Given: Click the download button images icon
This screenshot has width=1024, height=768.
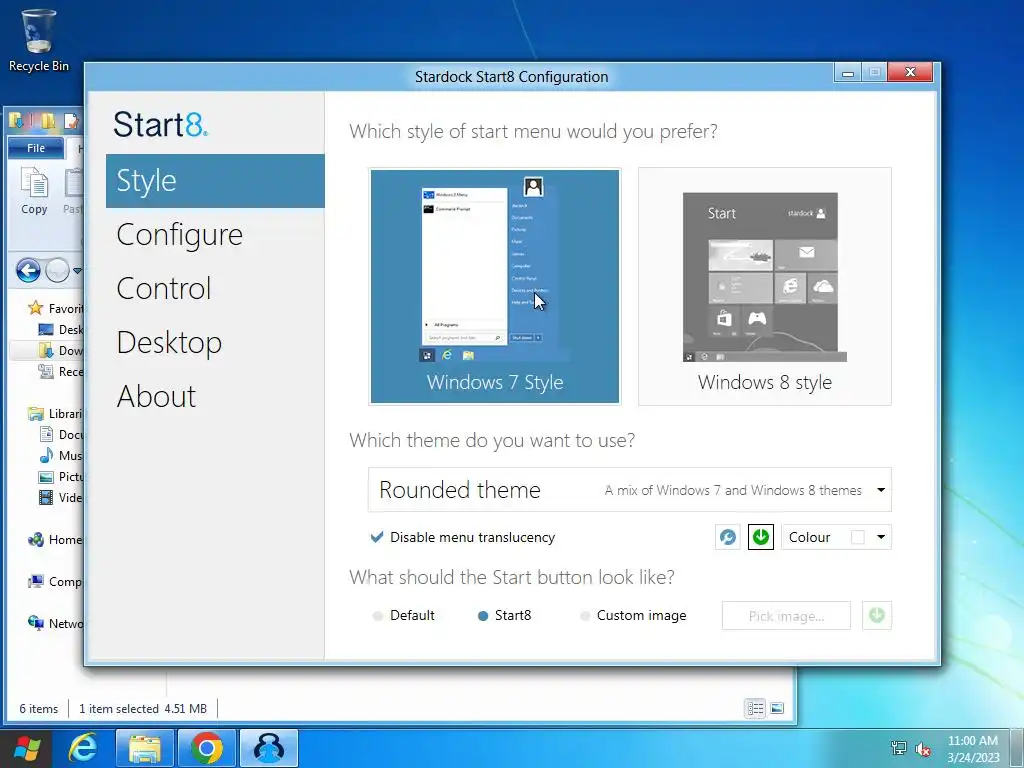Looking at the screenshot, I should (876, 616).
